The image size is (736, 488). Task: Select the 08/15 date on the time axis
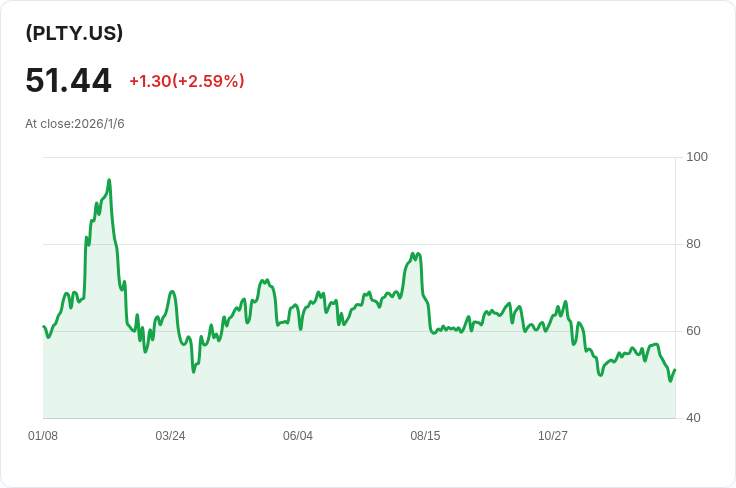click(x=425, y=436)
